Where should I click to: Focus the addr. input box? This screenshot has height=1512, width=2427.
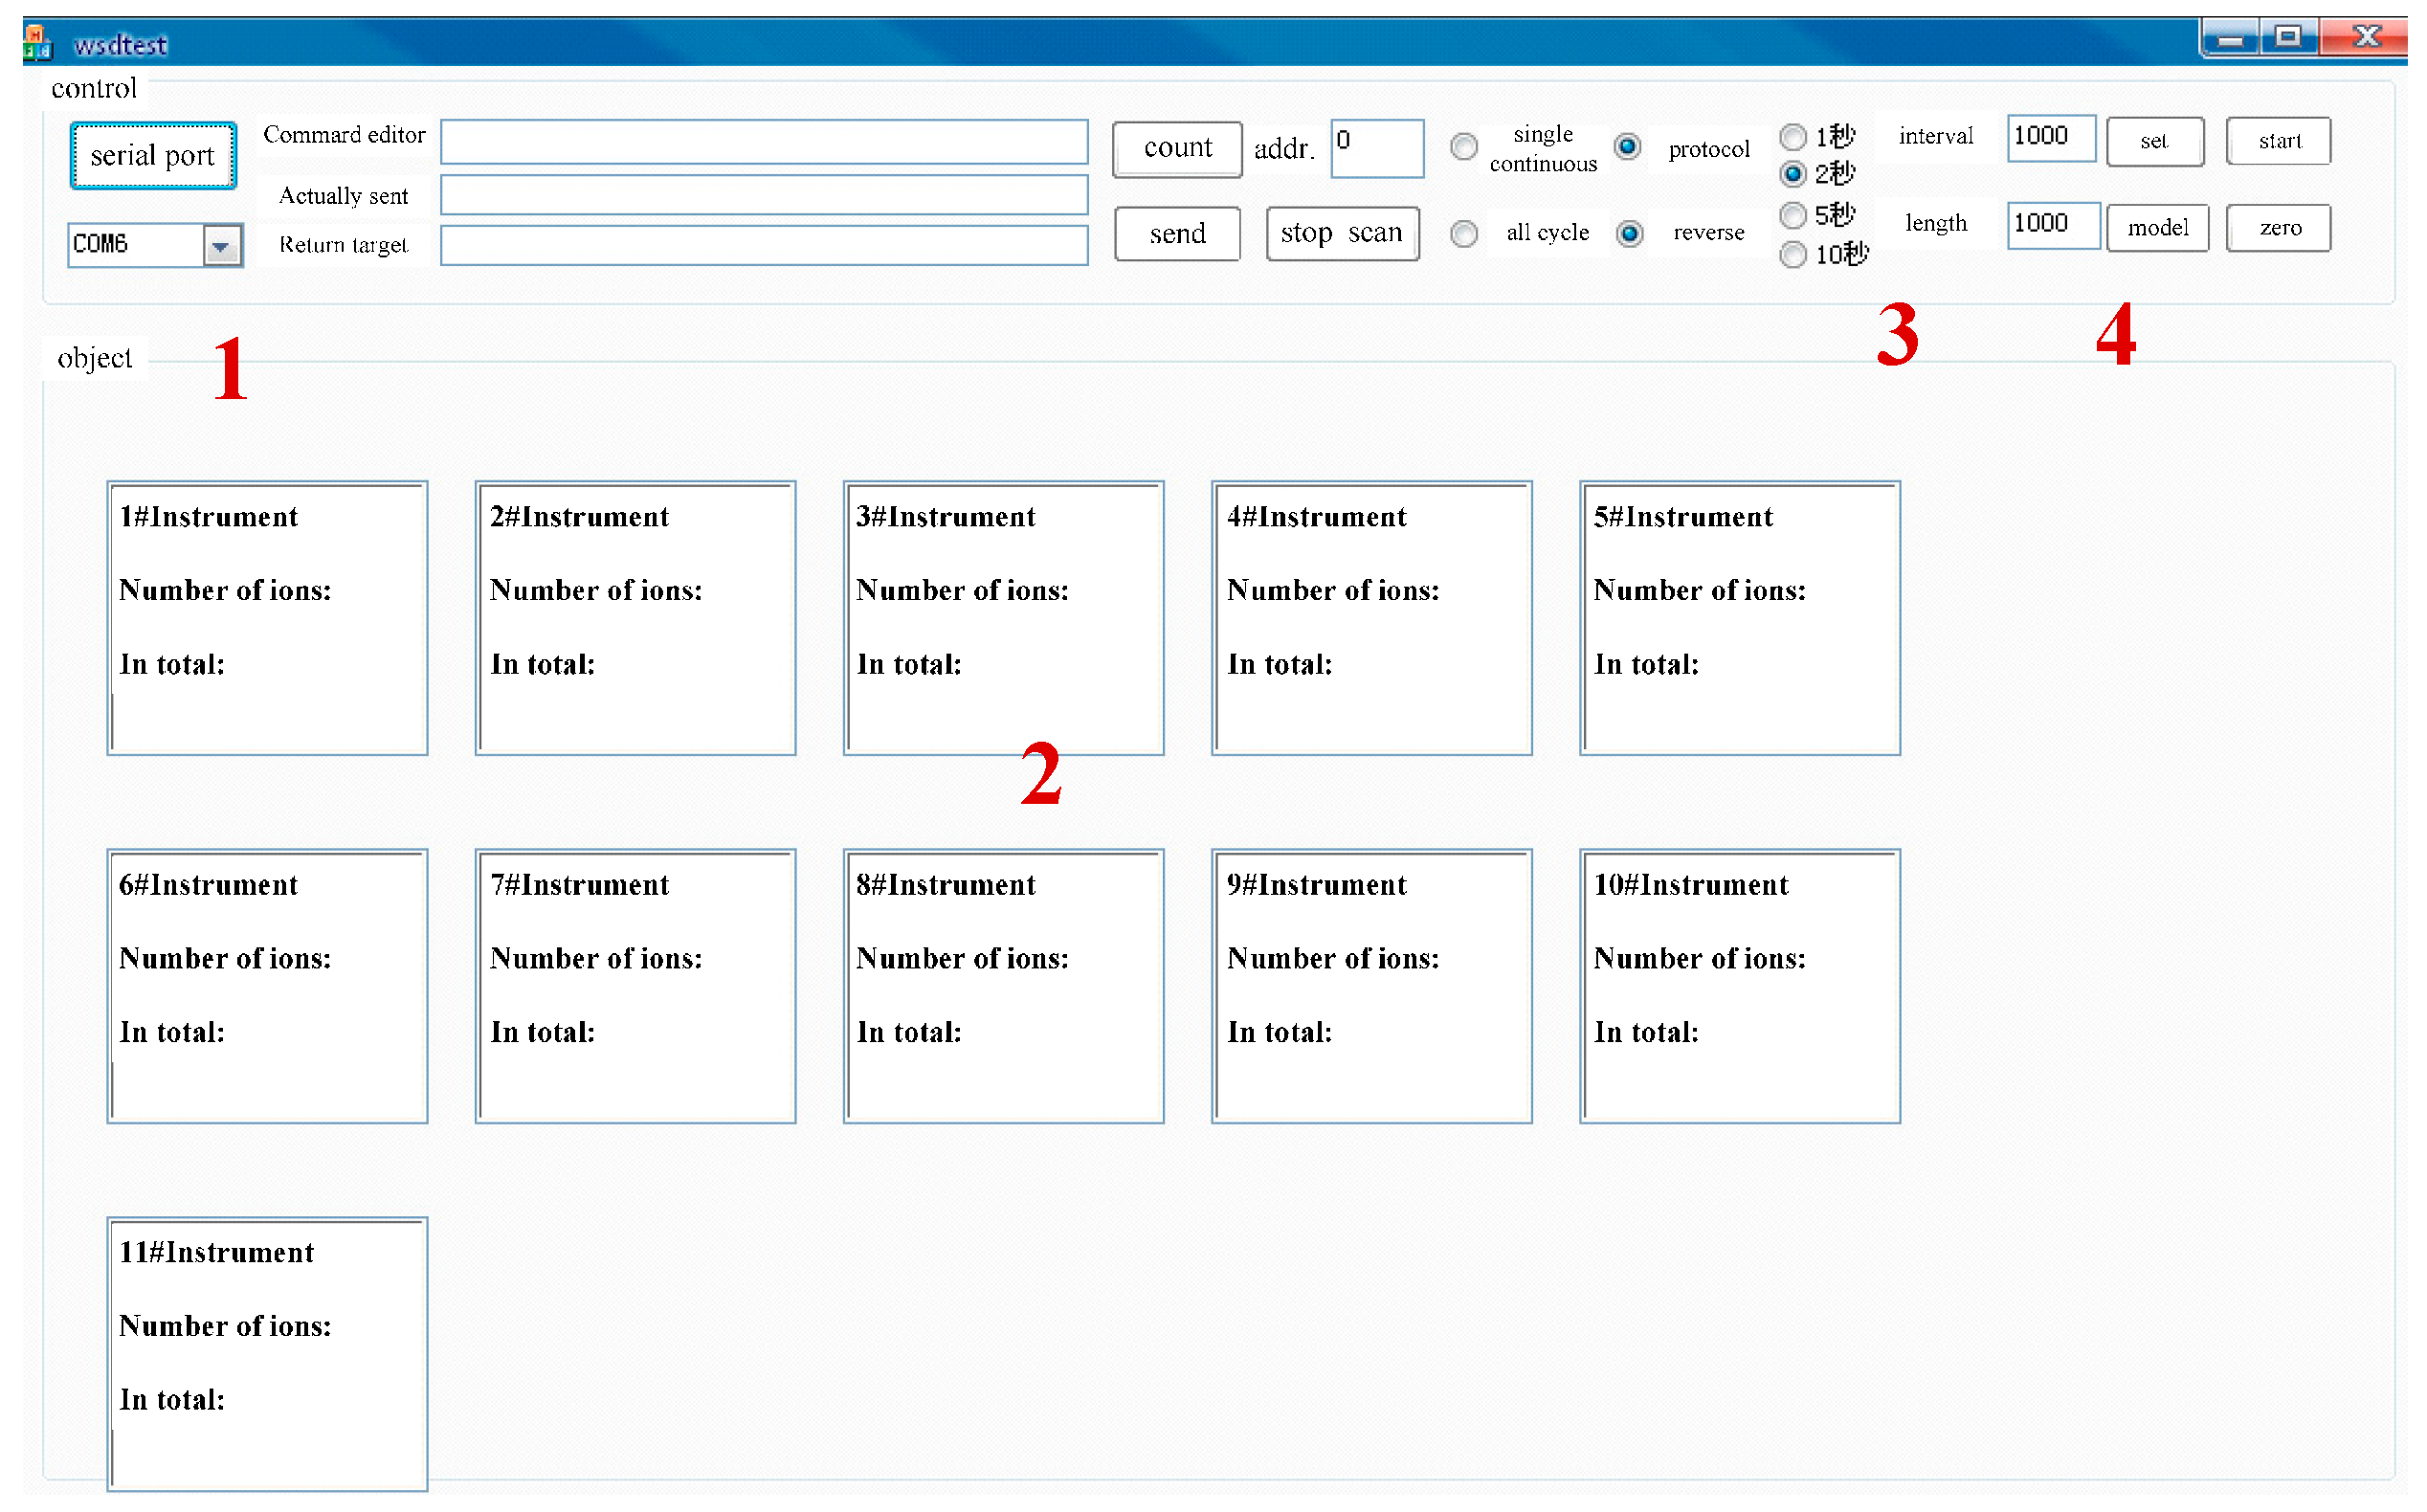pyautogui.click(x=1376, y=149)
